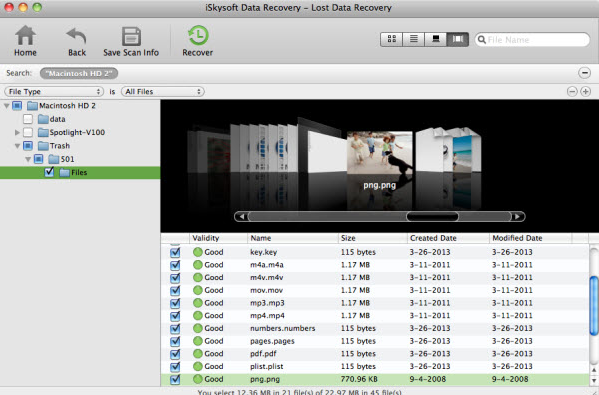Viewport: 599px width, 395px height.
Task: Check the data folder checkbox
Action: 28,119
